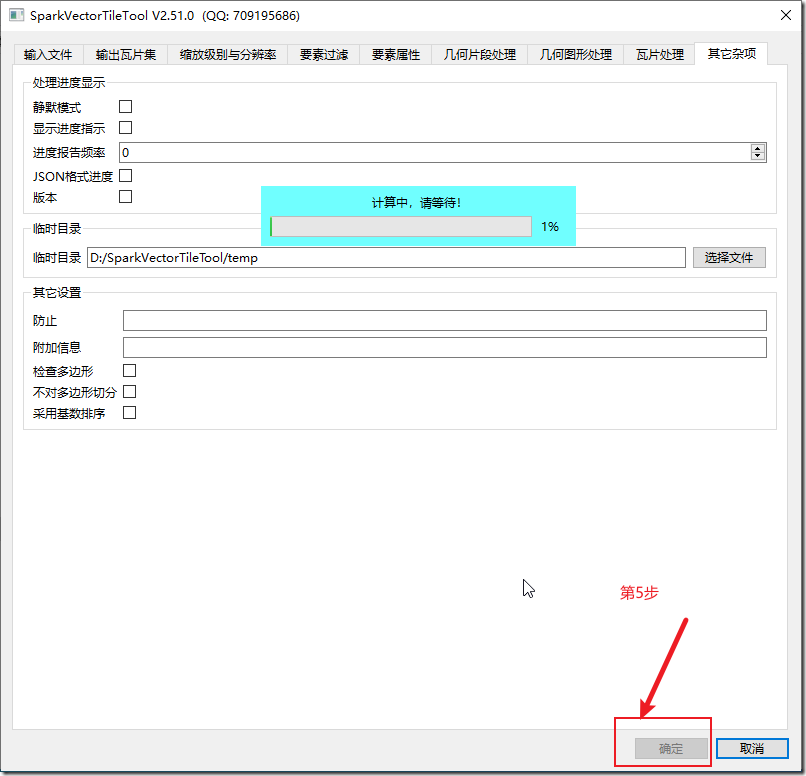Image resolution: width=806 pixels, height=776 pixels.
Task: Select the 缩放级别与分辨率 tab
Action: 228,54
